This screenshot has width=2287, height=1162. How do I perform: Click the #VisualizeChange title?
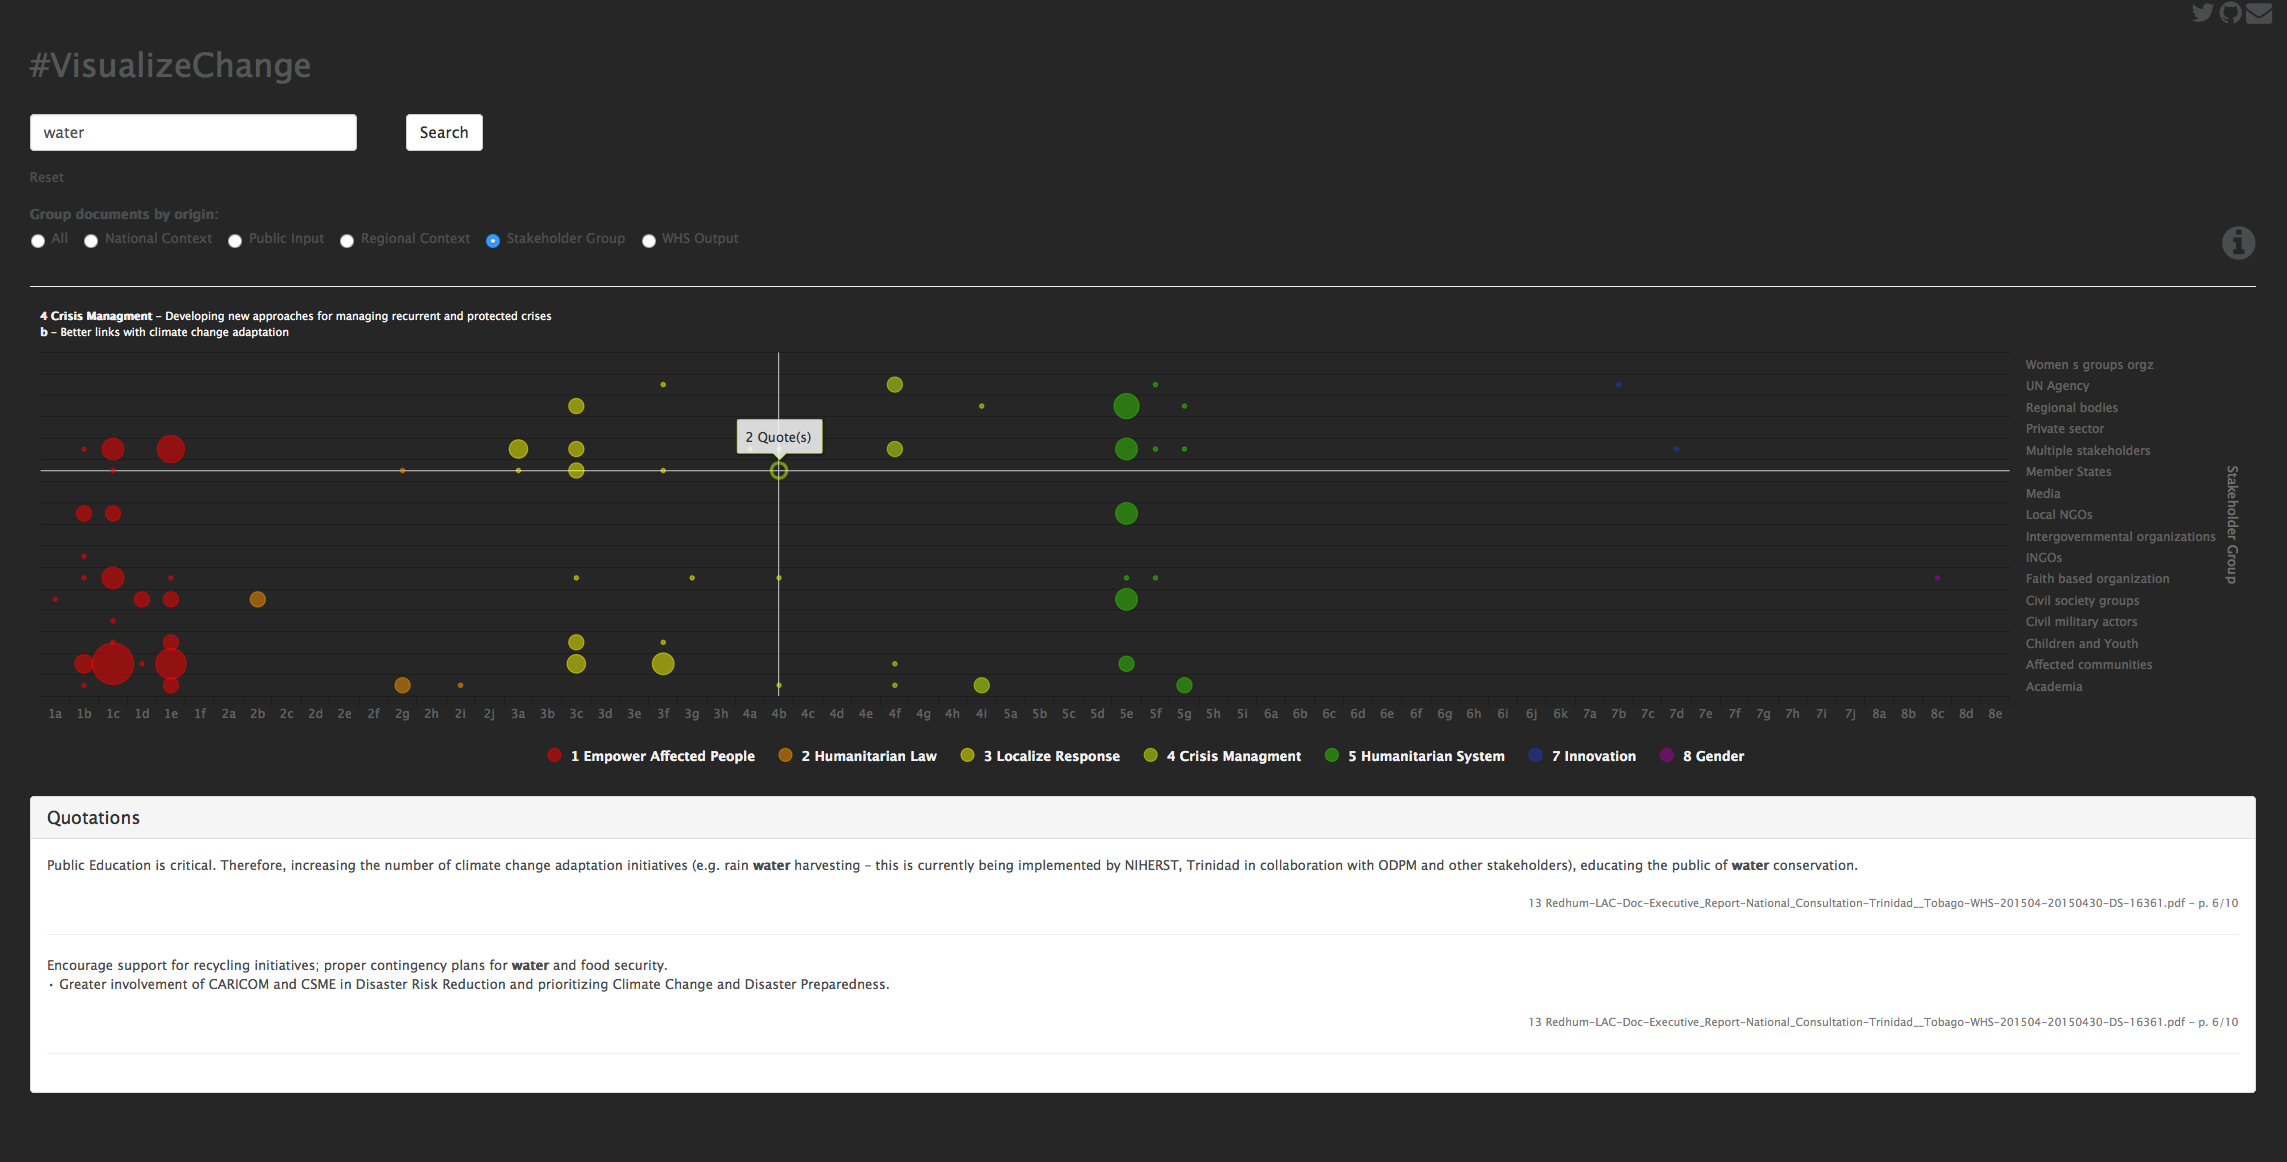click(x=170, y=65)
